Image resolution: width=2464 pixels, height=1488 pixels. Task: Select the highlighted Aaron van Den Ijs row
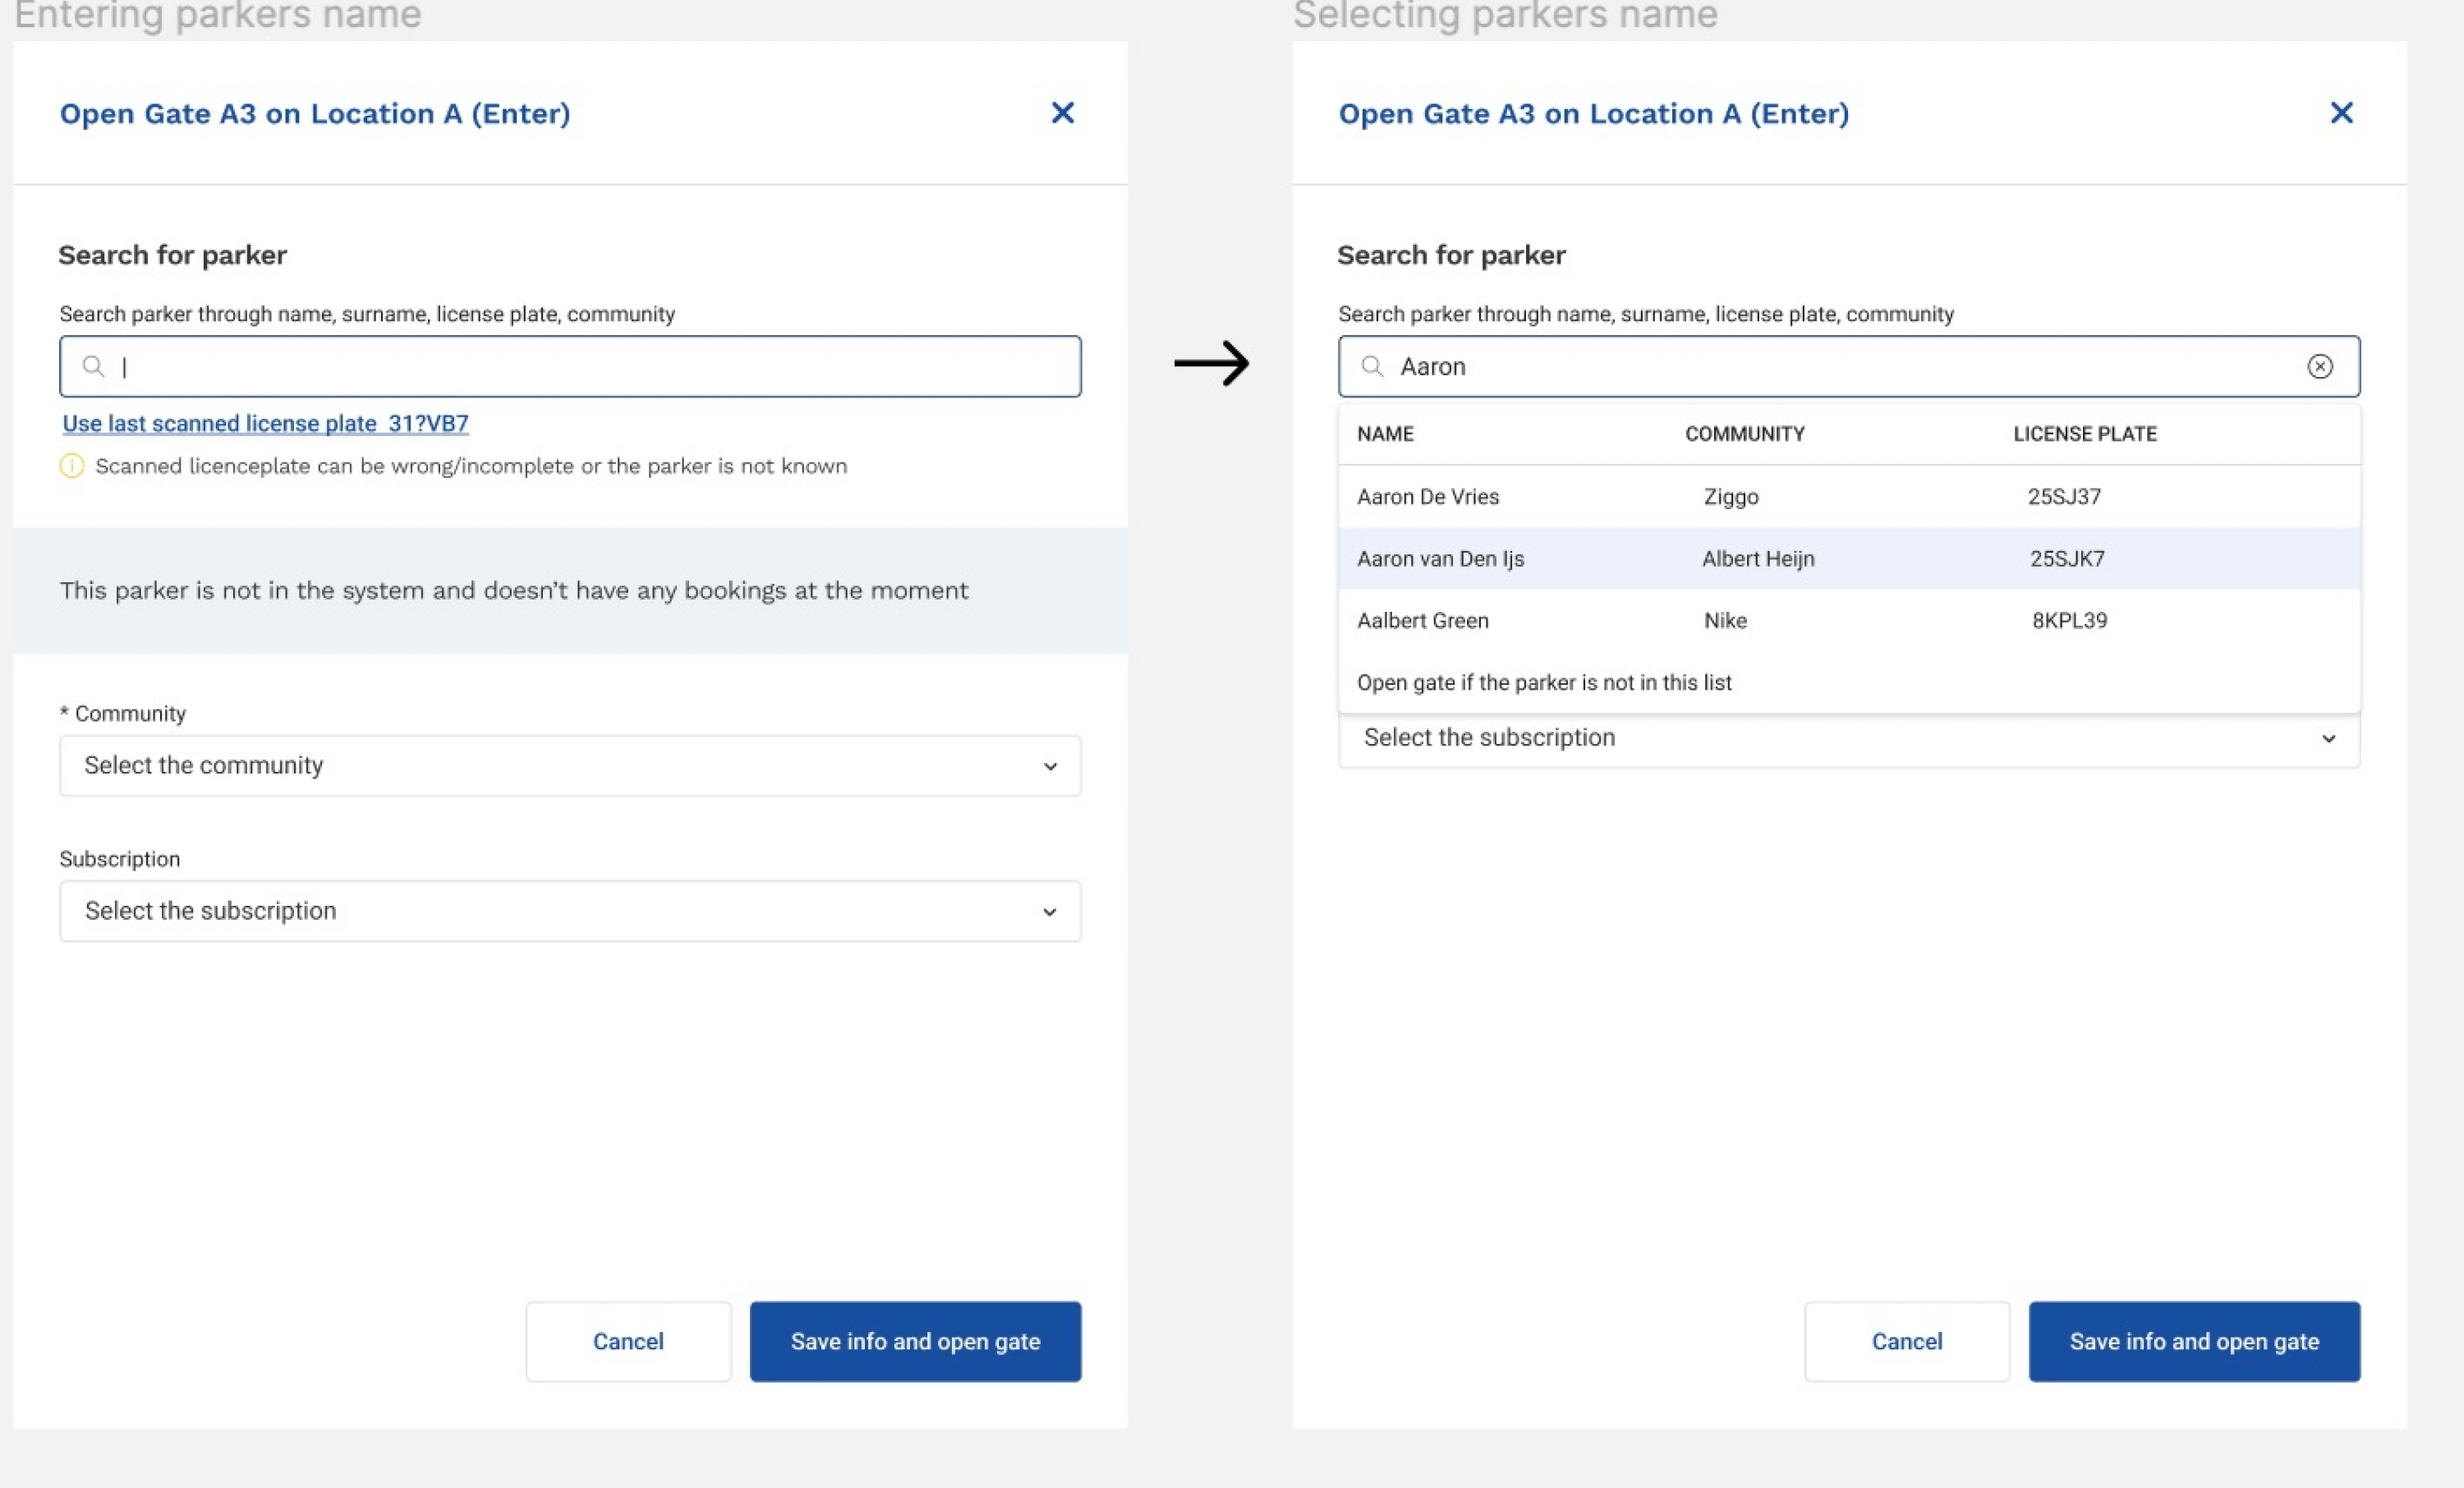(1440, 558)
